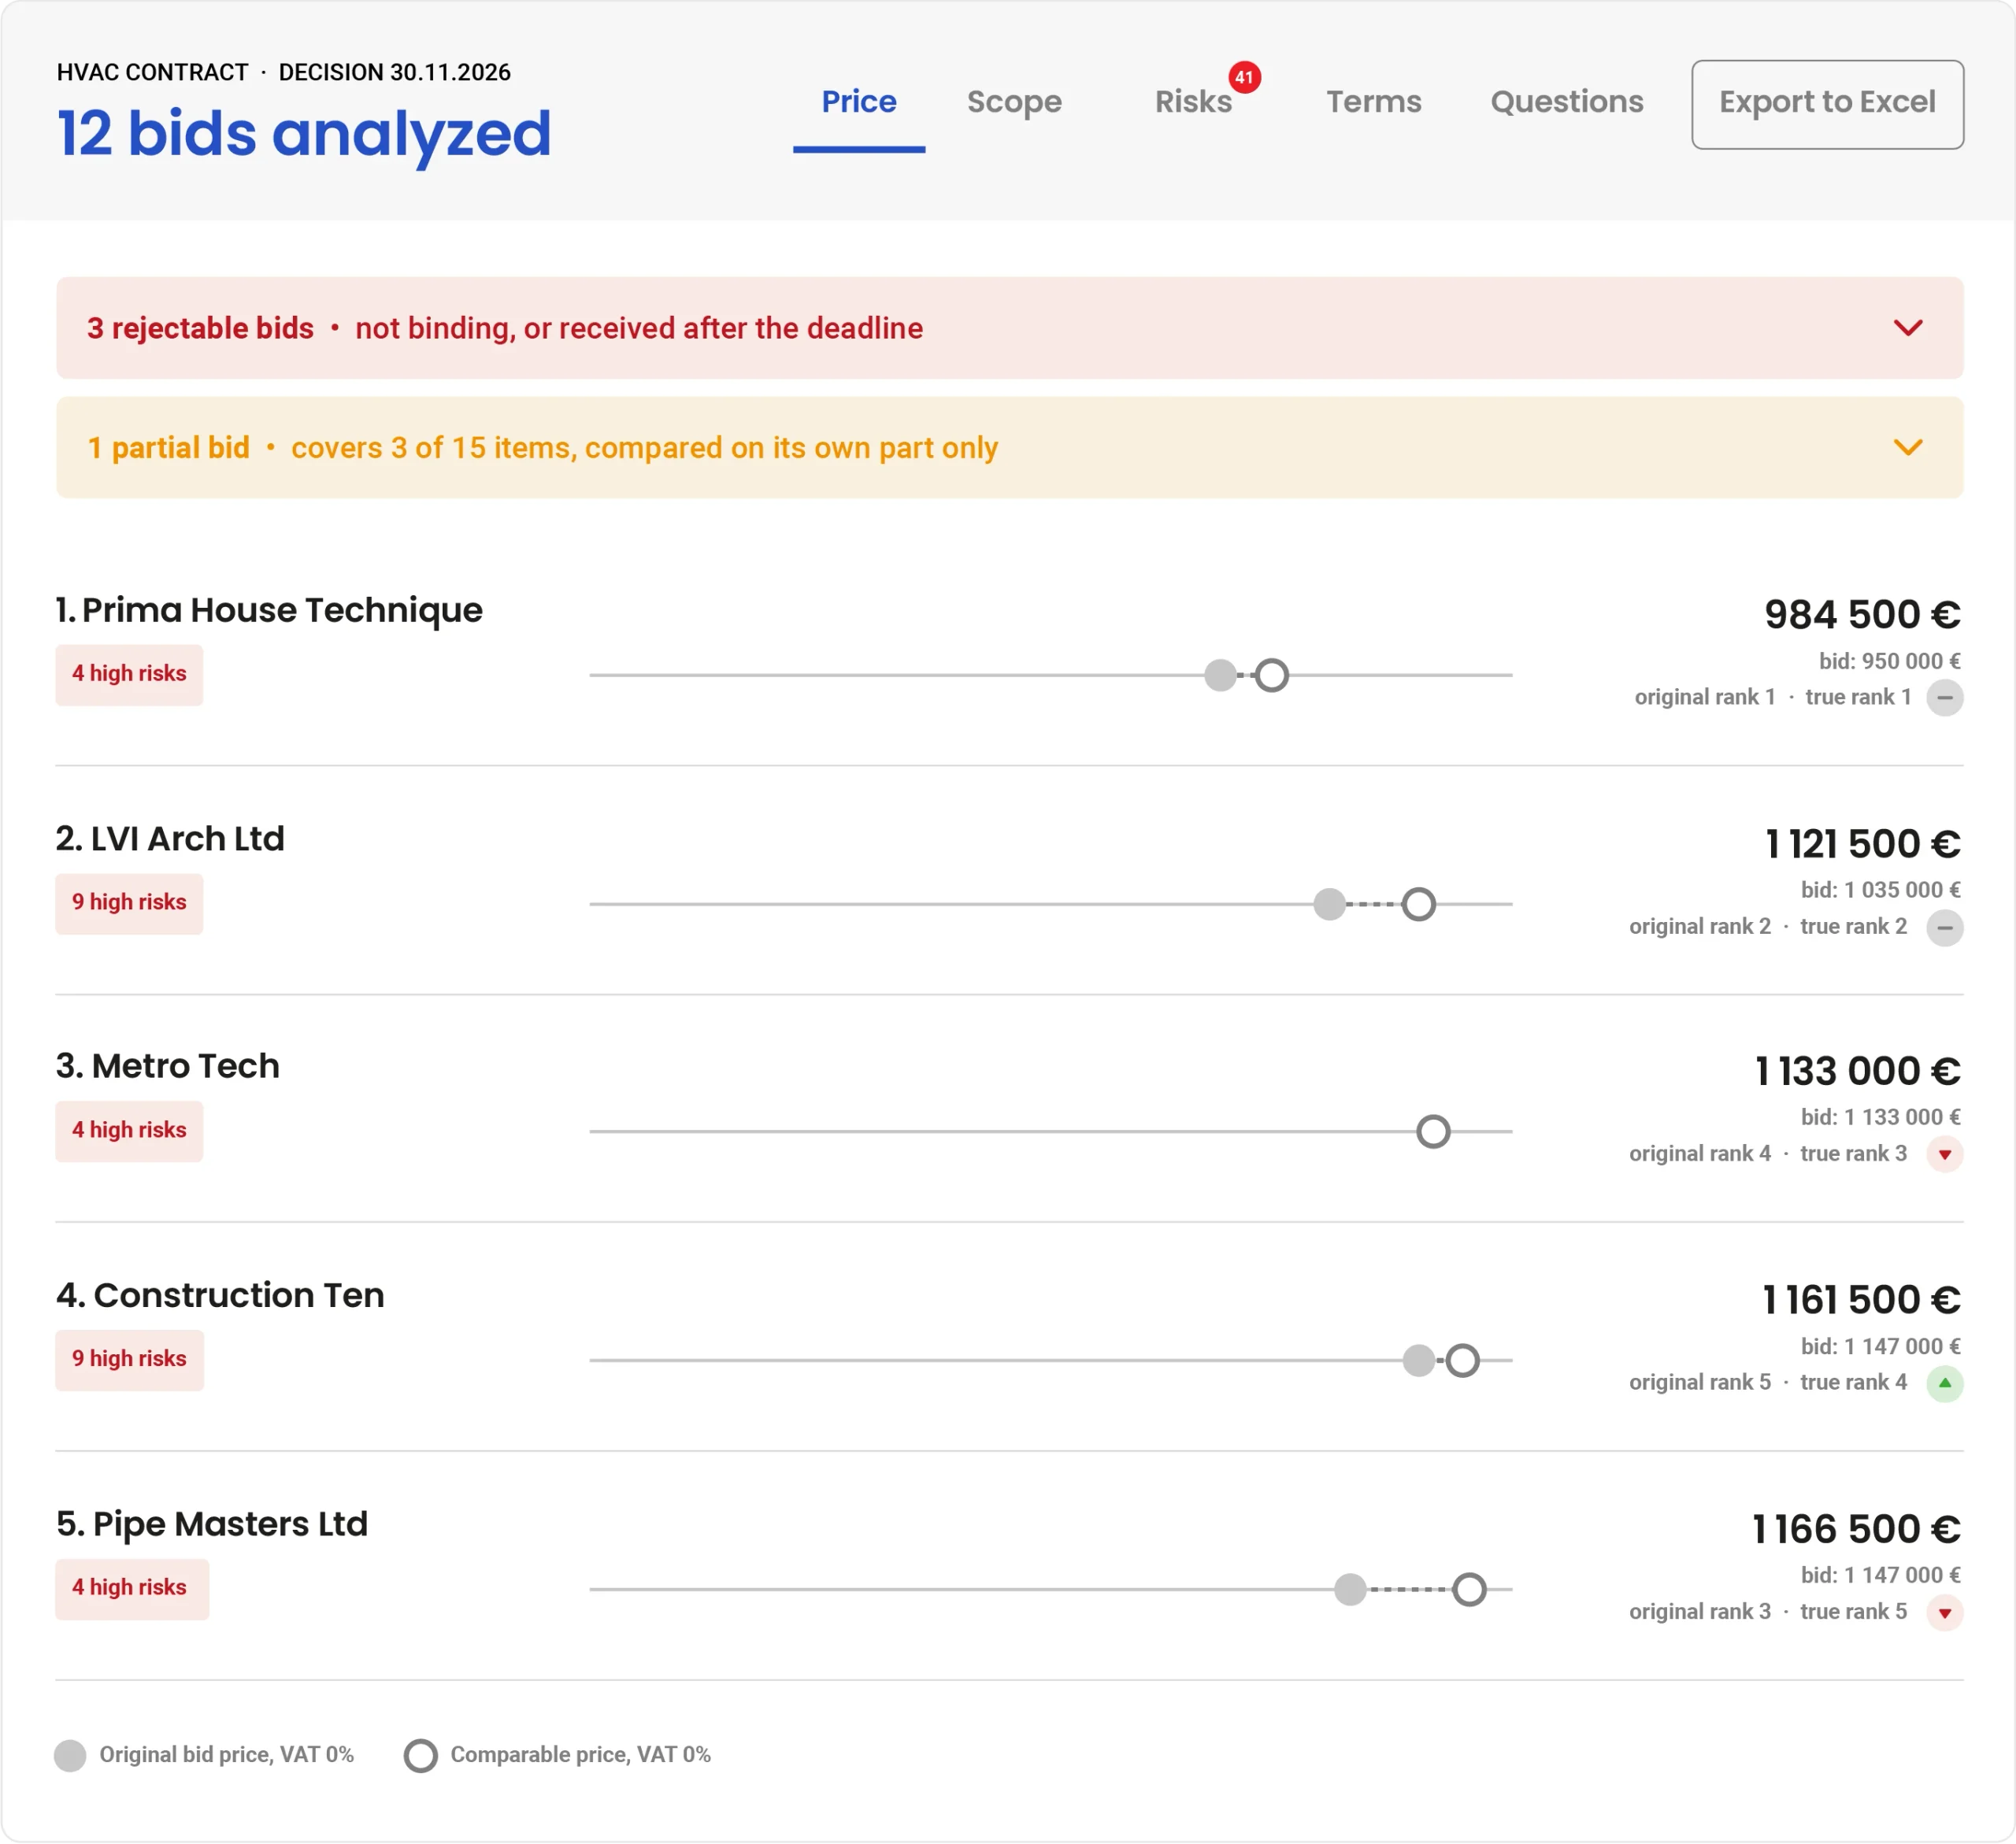Click the 'bid: 1 035 000 €' value

point(1880,890)
